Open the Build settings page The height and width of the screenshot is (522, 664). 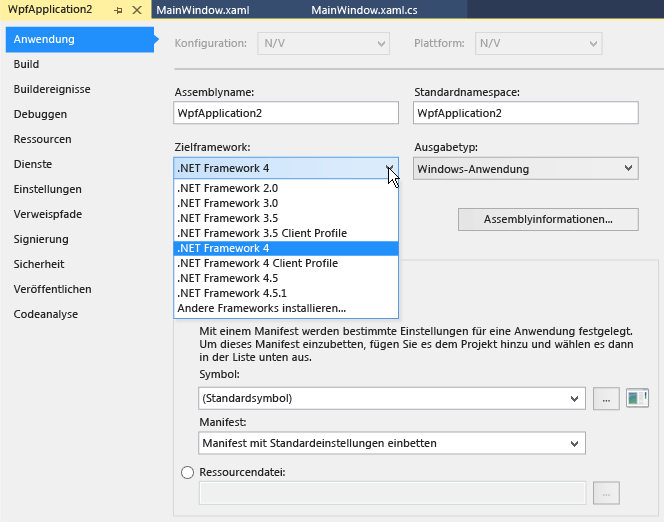click(x=26, y=64)
